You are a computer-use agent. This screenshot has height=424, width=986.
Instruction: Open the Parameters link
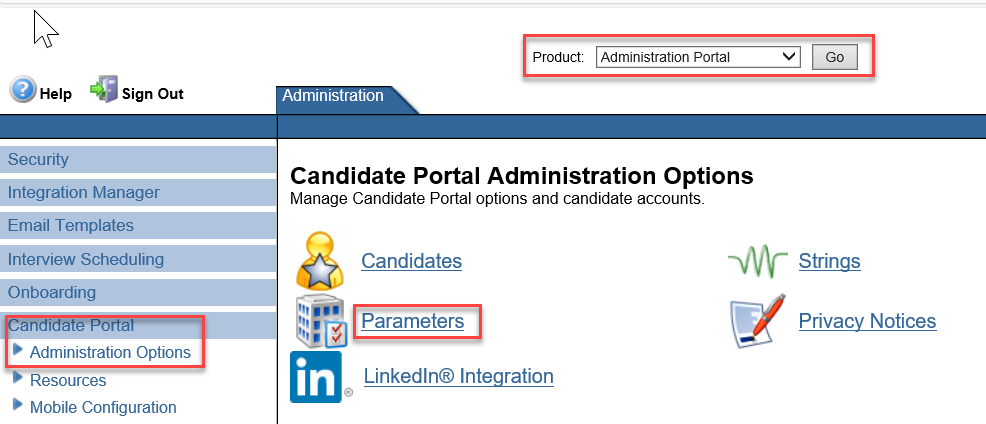click(x=413, y=321)
